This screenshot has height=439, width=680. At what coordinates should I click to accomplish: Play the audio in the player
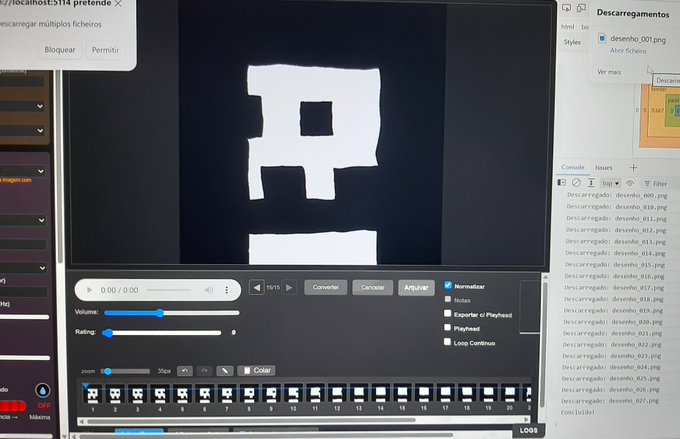point(89,290)
